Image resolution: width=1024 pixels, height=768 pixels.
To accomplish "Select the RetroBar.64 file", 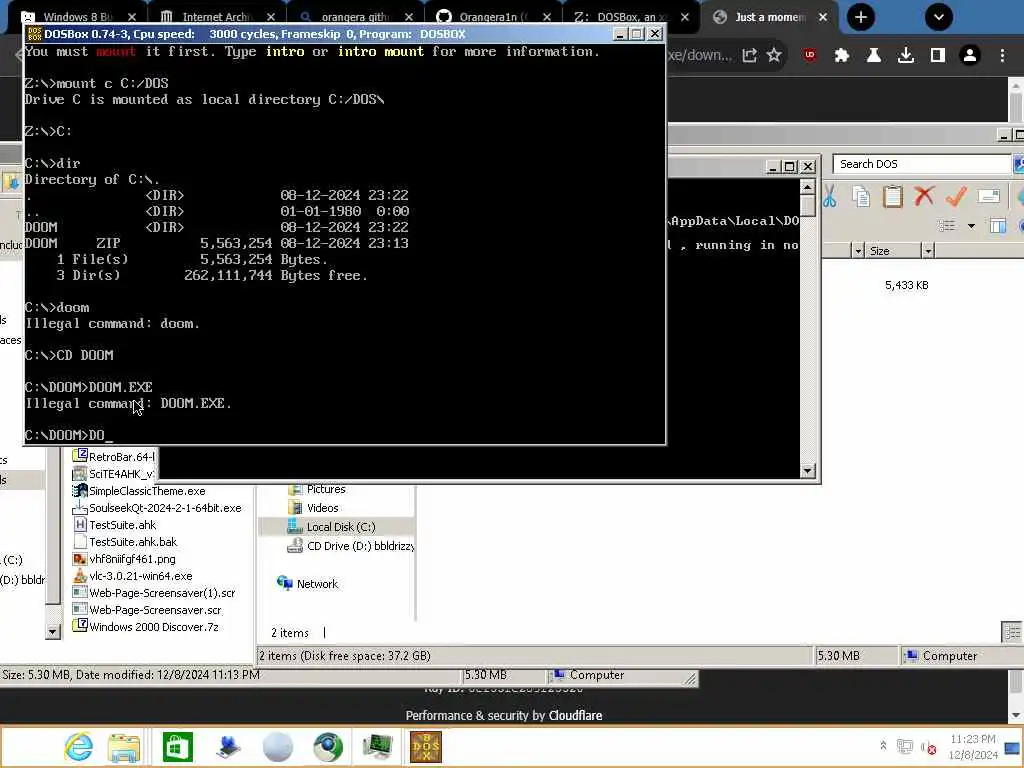I will point(113,456).
